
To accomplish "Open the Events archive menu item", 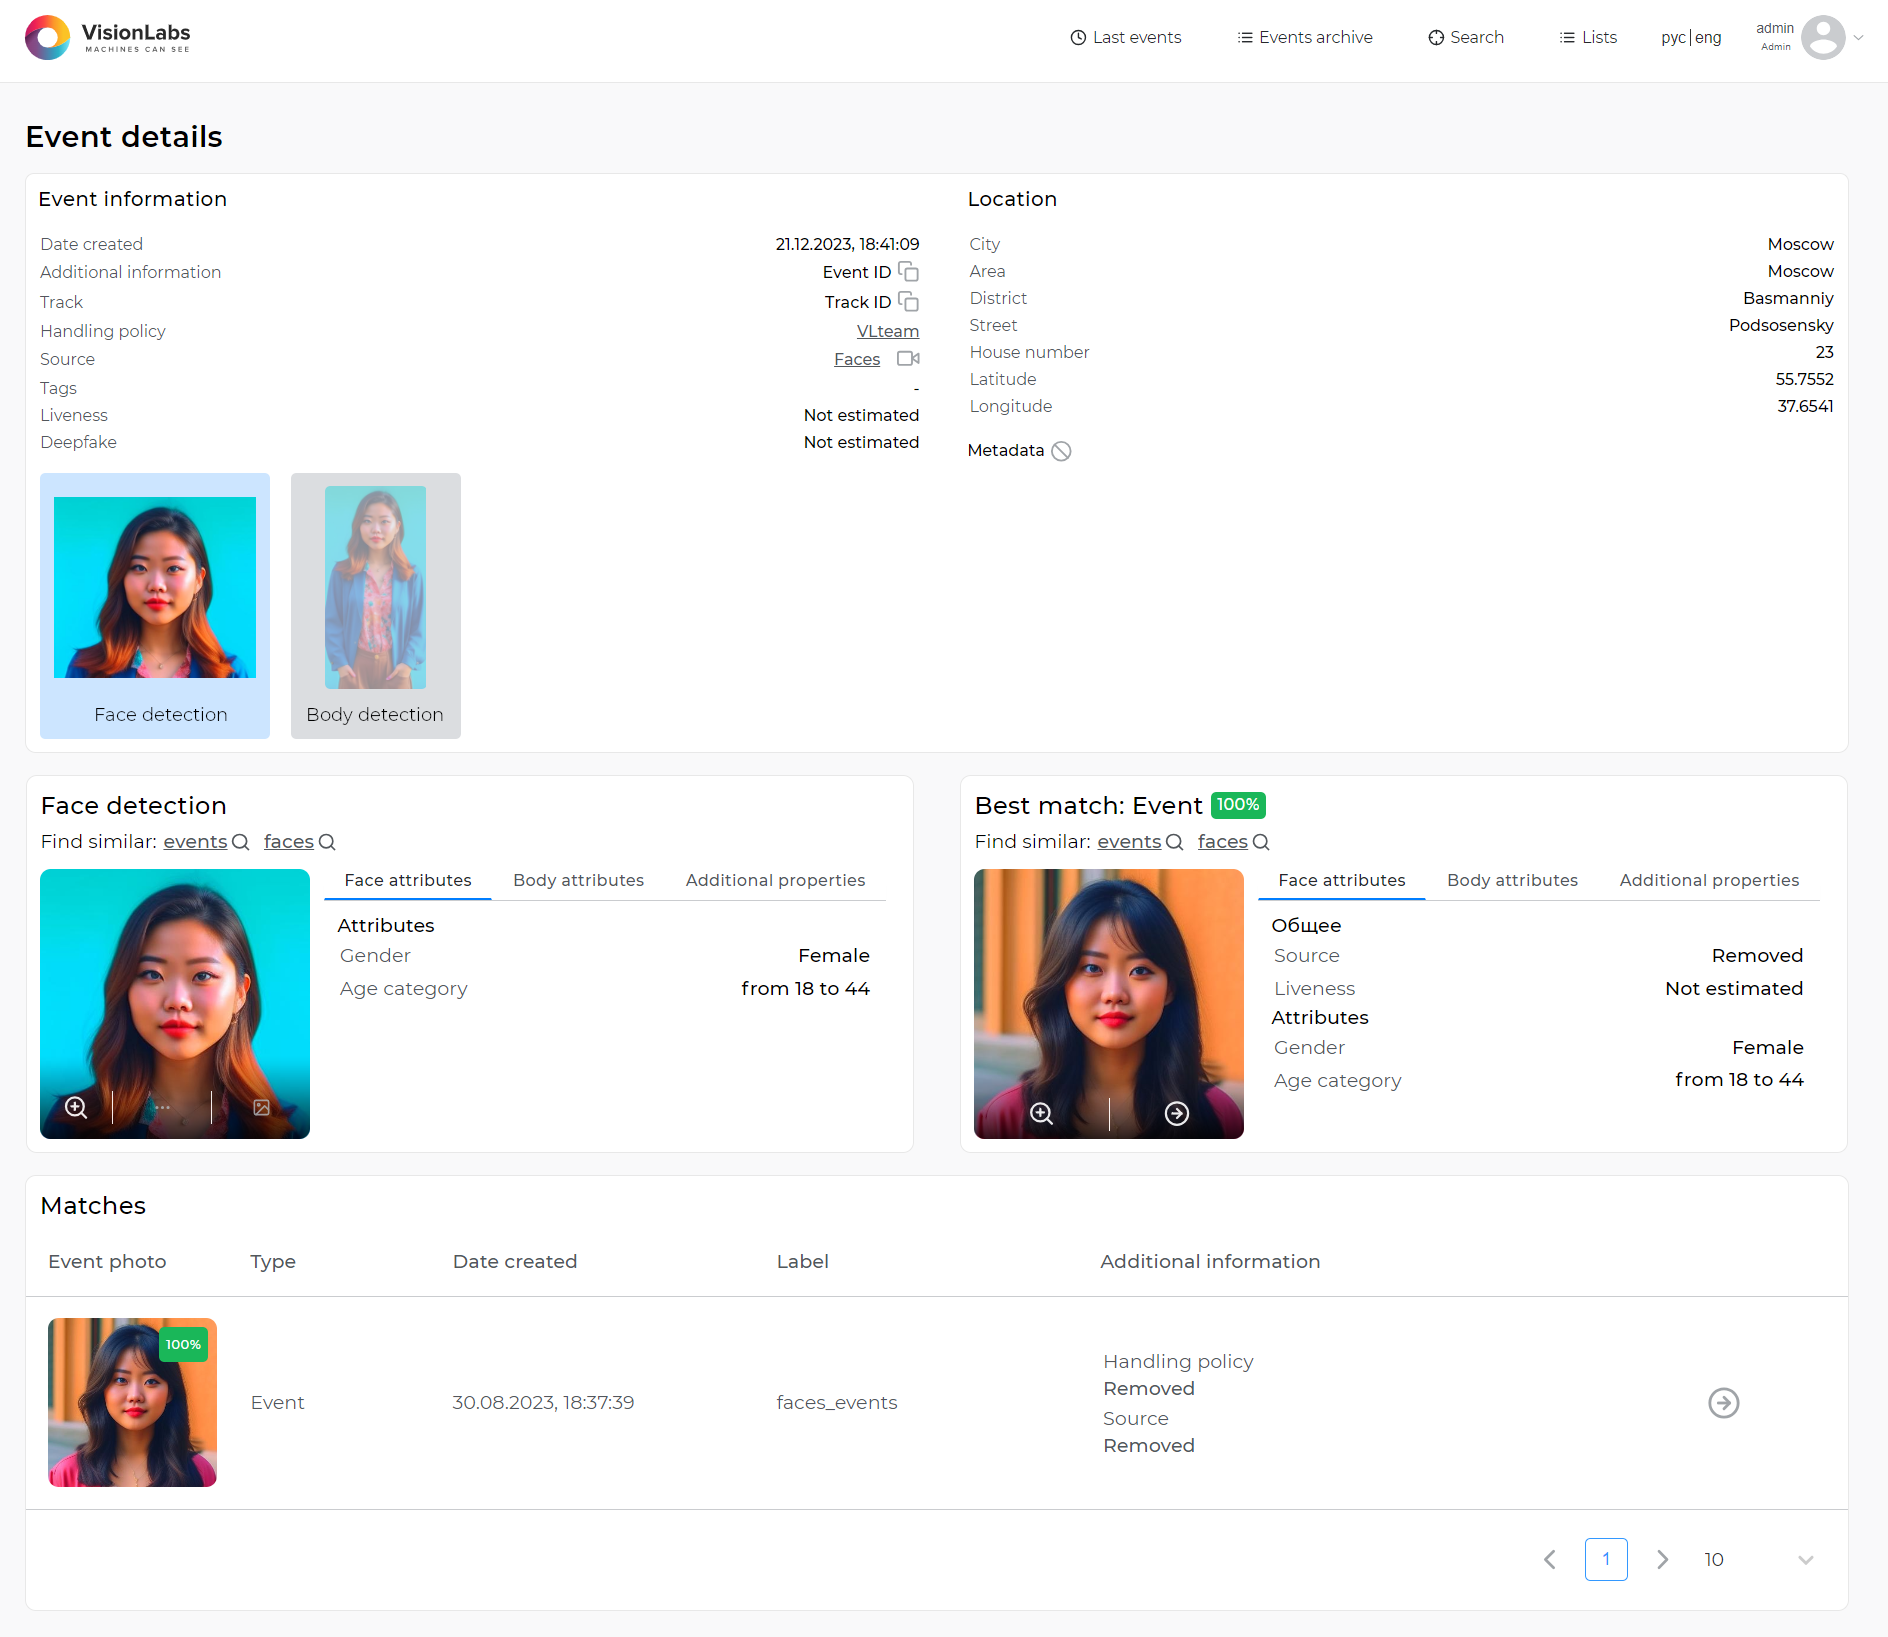I will tap(1305, 38).
